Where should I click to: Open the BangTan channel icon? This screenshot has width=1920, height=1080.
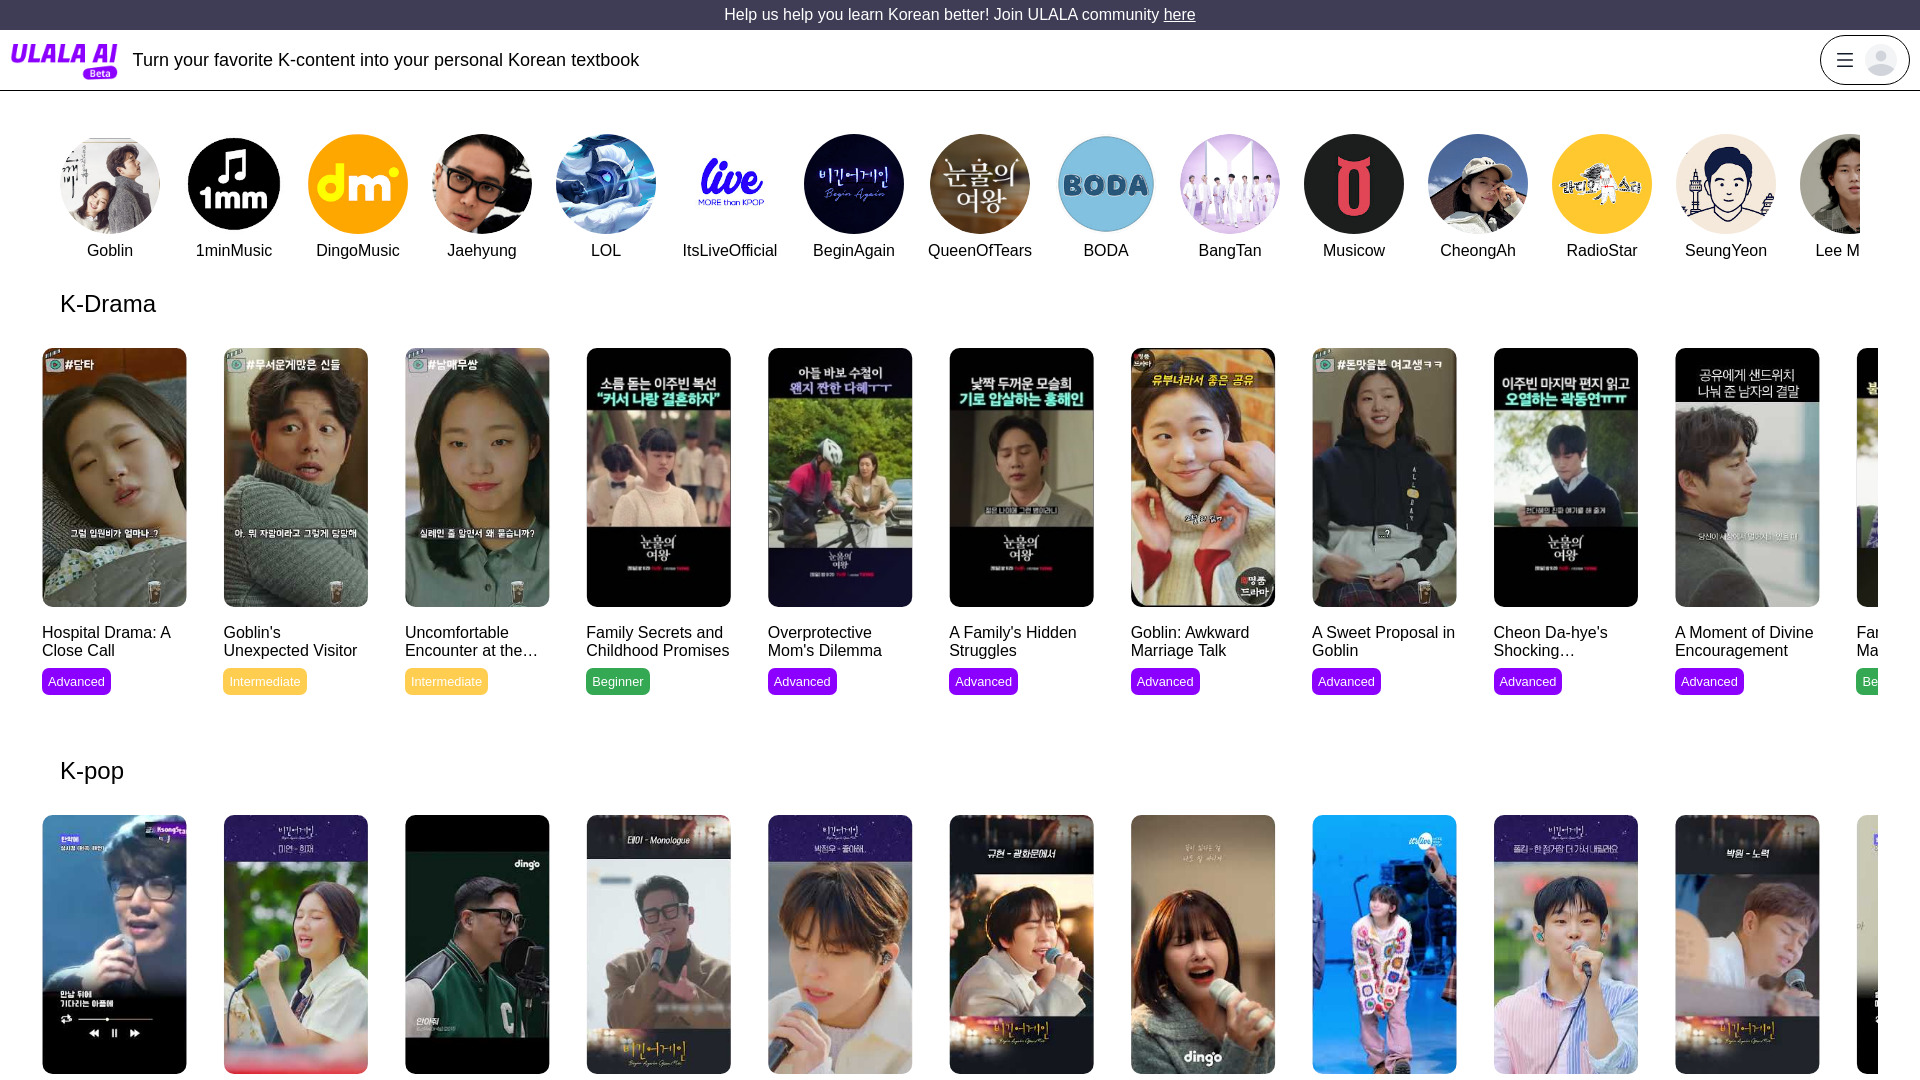1230,184
